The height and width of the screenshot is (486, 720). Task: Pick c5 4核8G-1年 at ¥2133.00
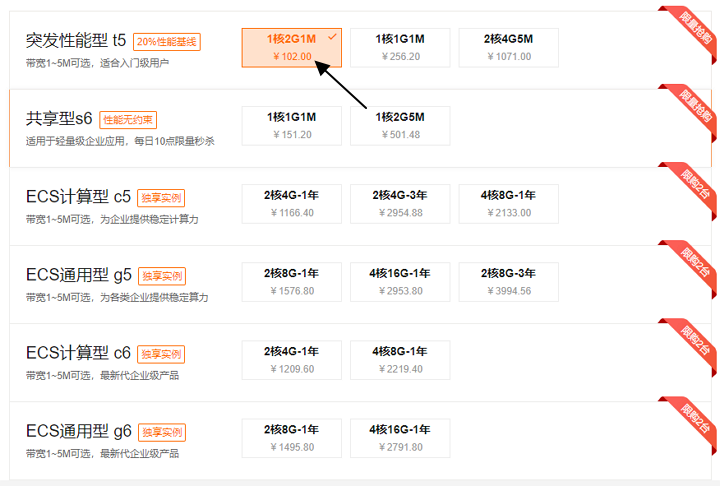point(508,204)
